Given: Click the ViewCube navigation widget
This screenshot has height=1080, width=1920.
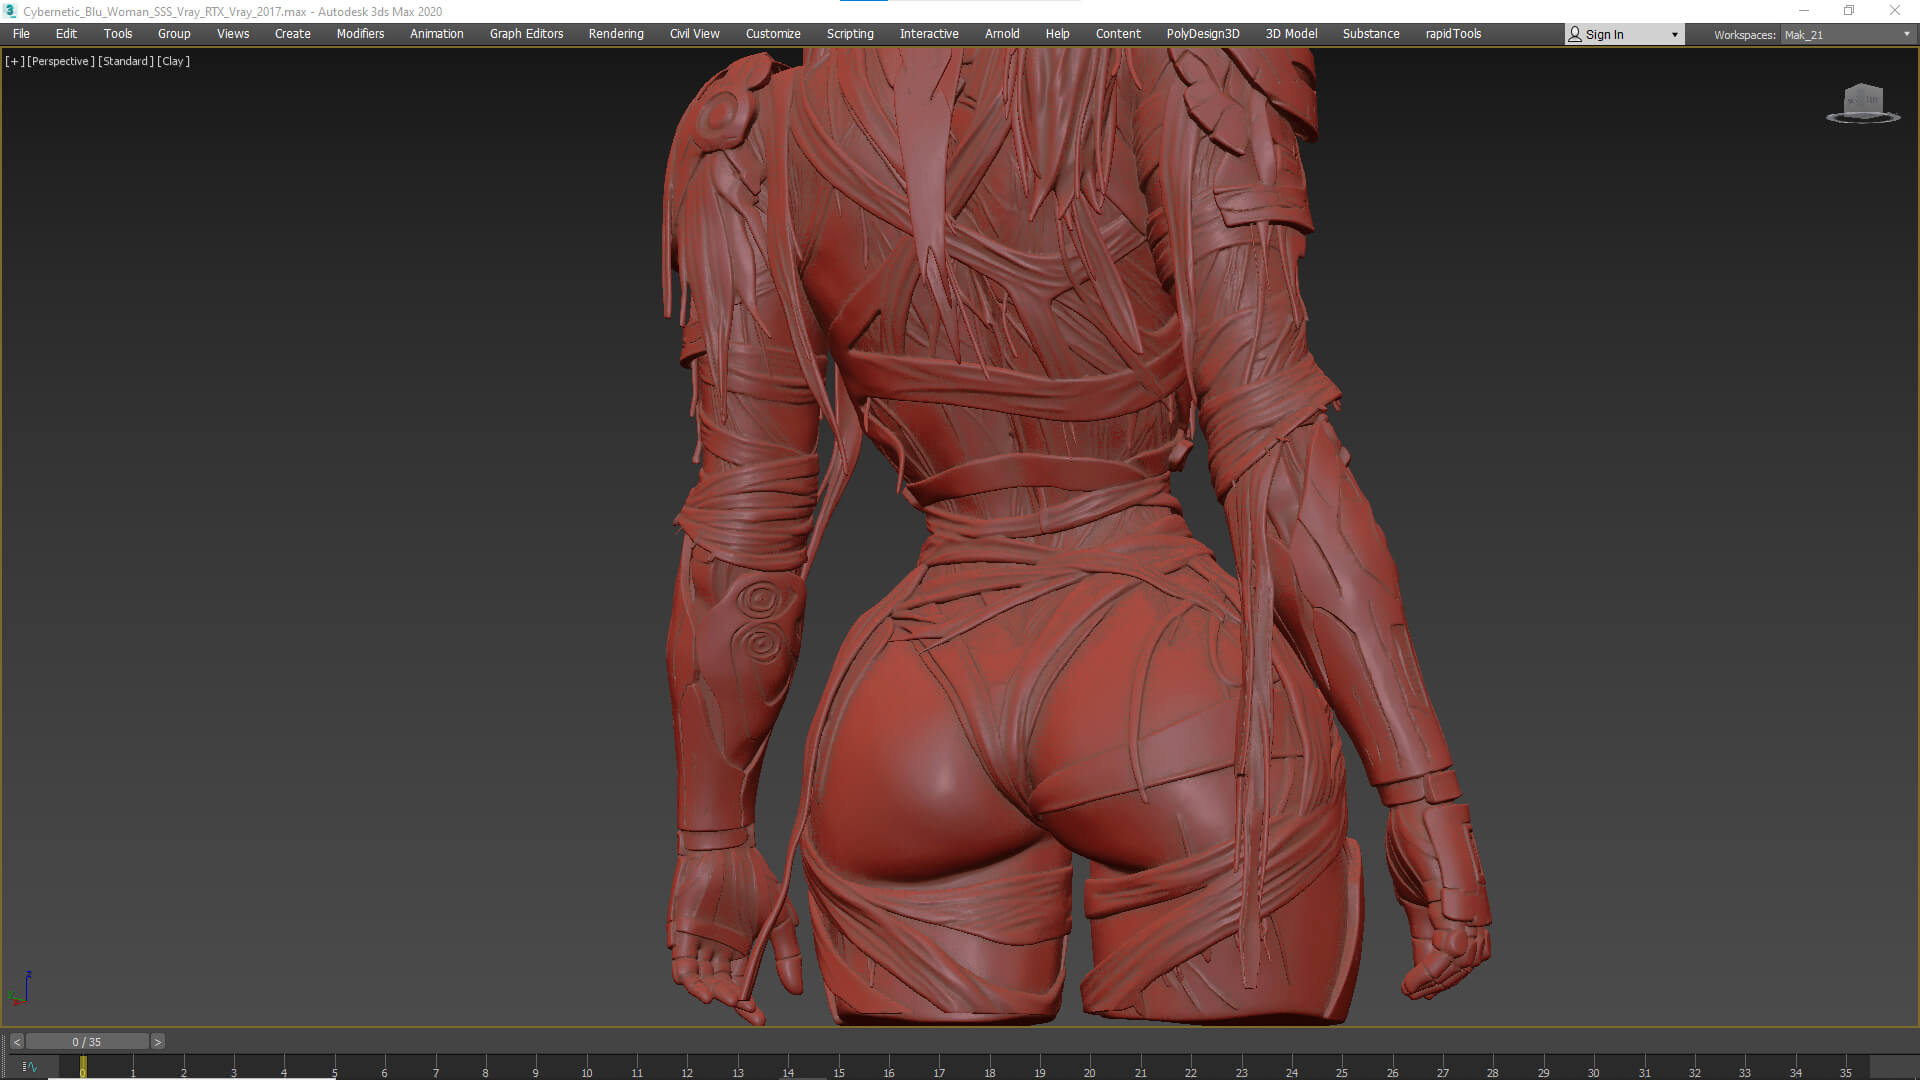Looking at the screenshot, I should 1863,104.
